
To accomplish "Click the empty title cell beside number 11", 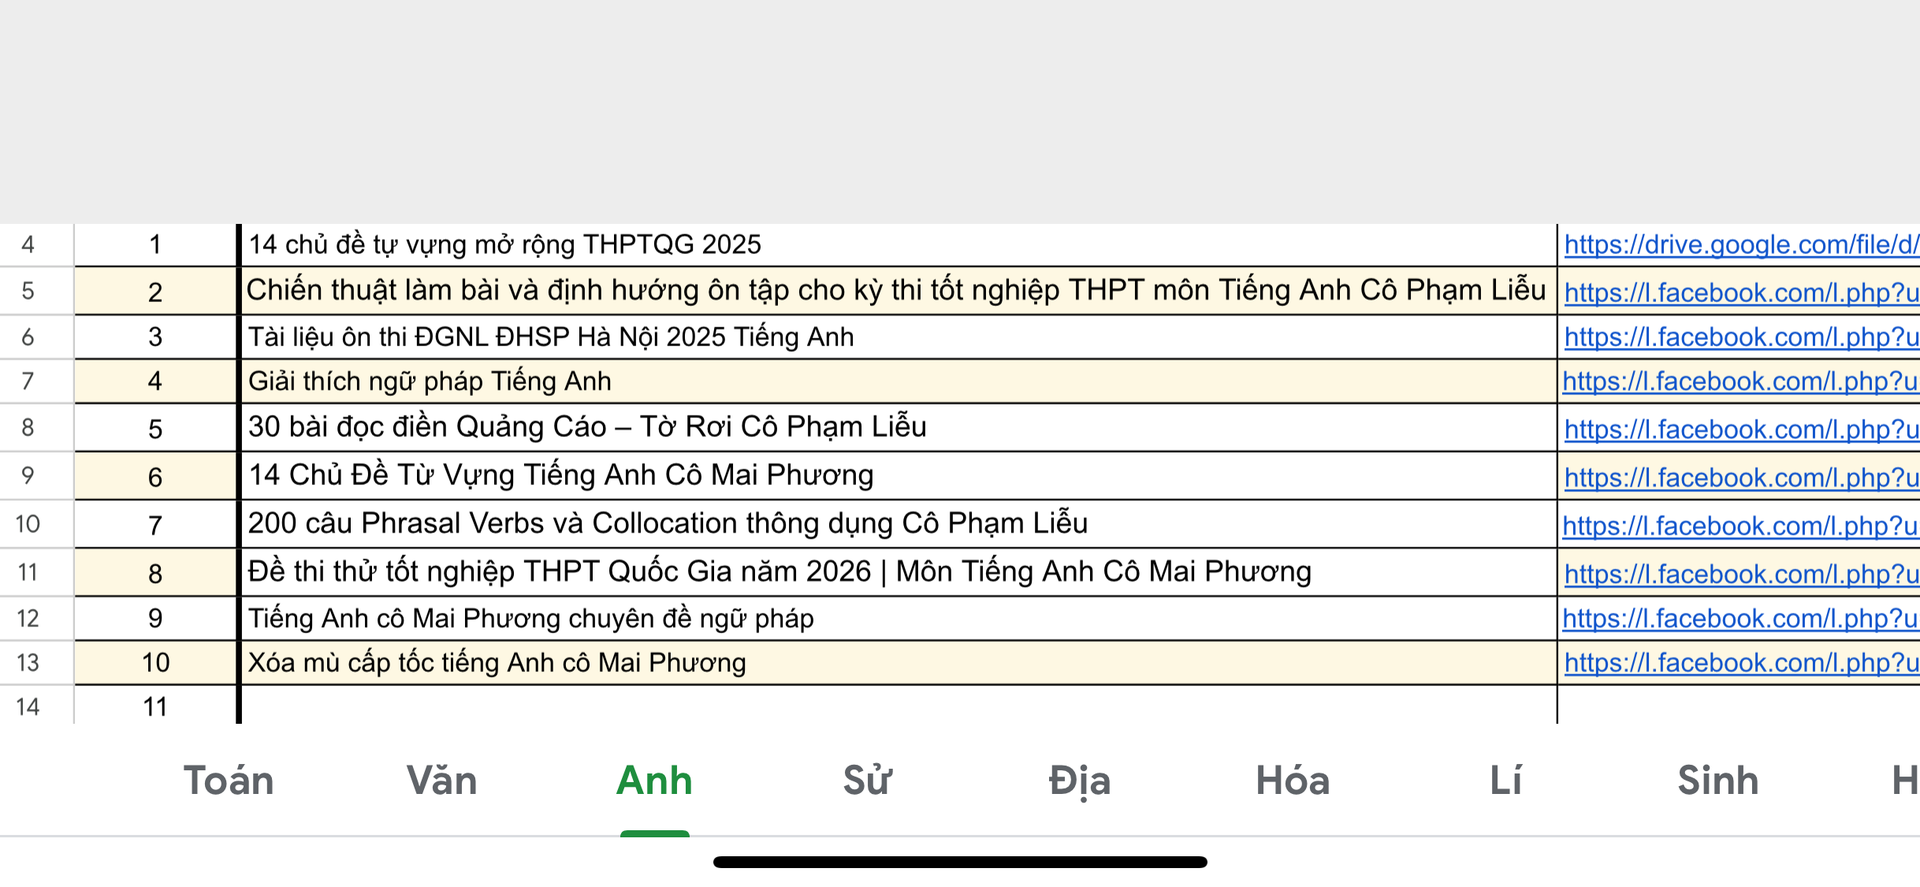I will coord(898,706).
